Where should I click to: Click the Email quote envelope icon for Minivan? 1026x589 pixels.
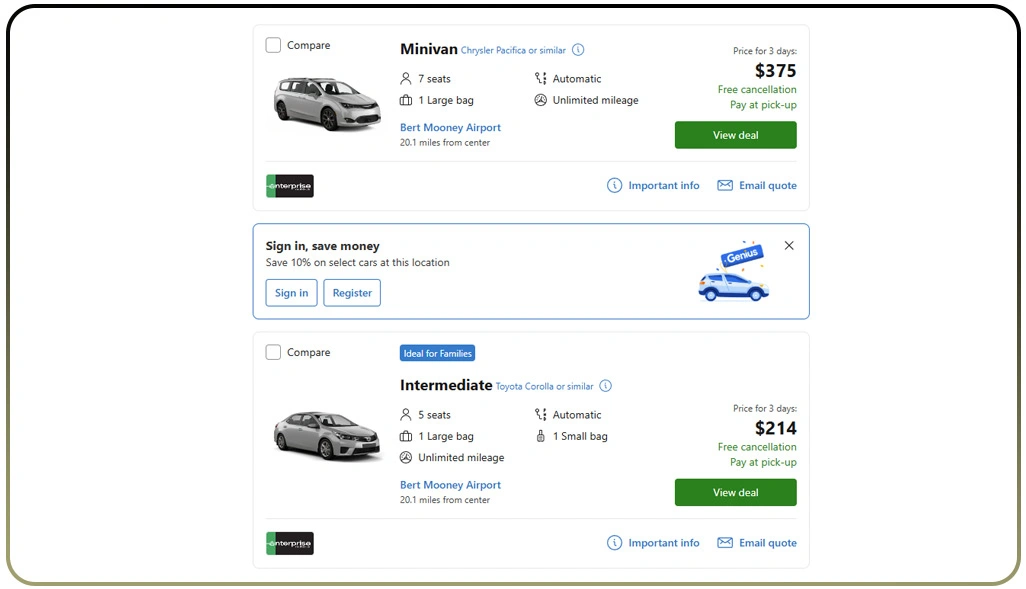click(x=724, y=185)
